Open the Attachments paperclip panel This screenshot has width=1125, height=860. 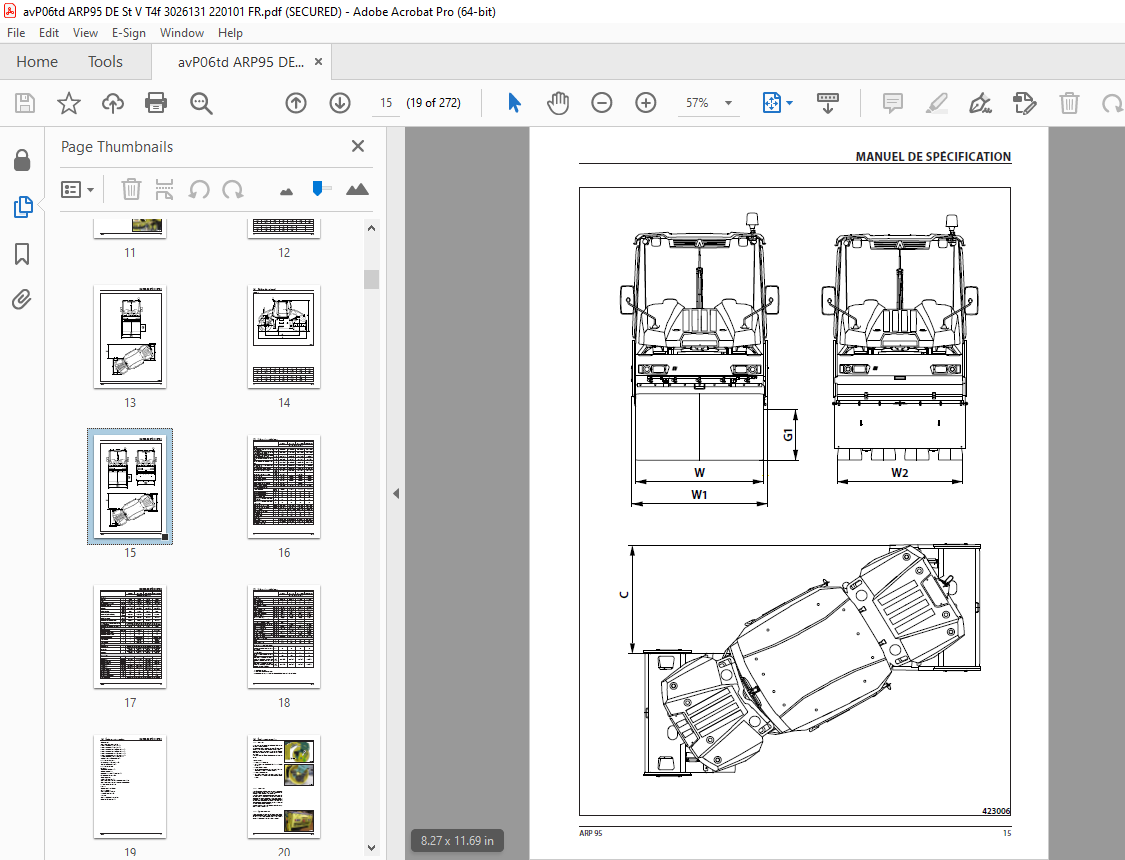[x=22, y=299]
